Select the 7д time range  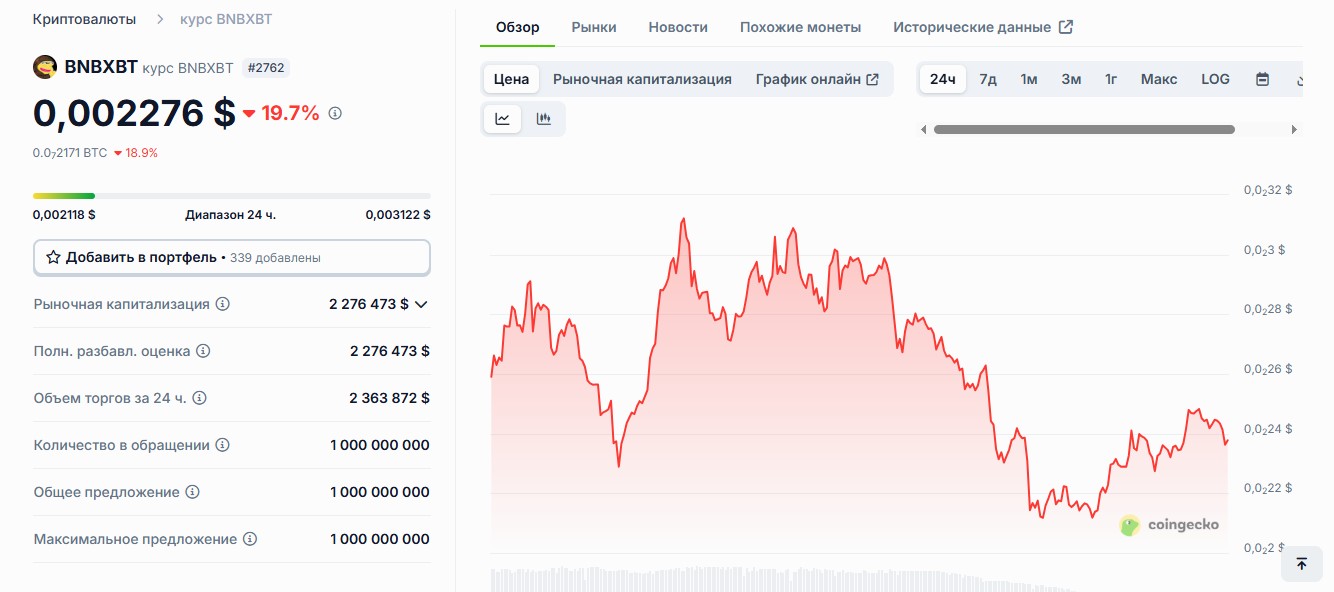click(x=988, y=79)
